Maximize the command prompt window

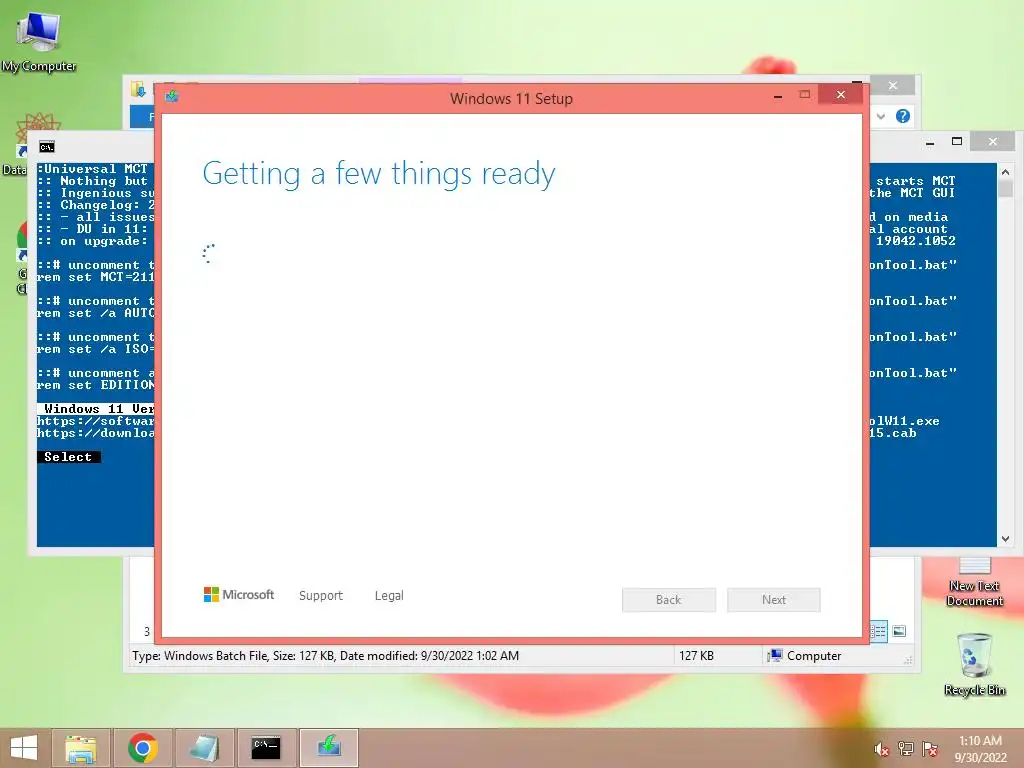click(957, 141)
